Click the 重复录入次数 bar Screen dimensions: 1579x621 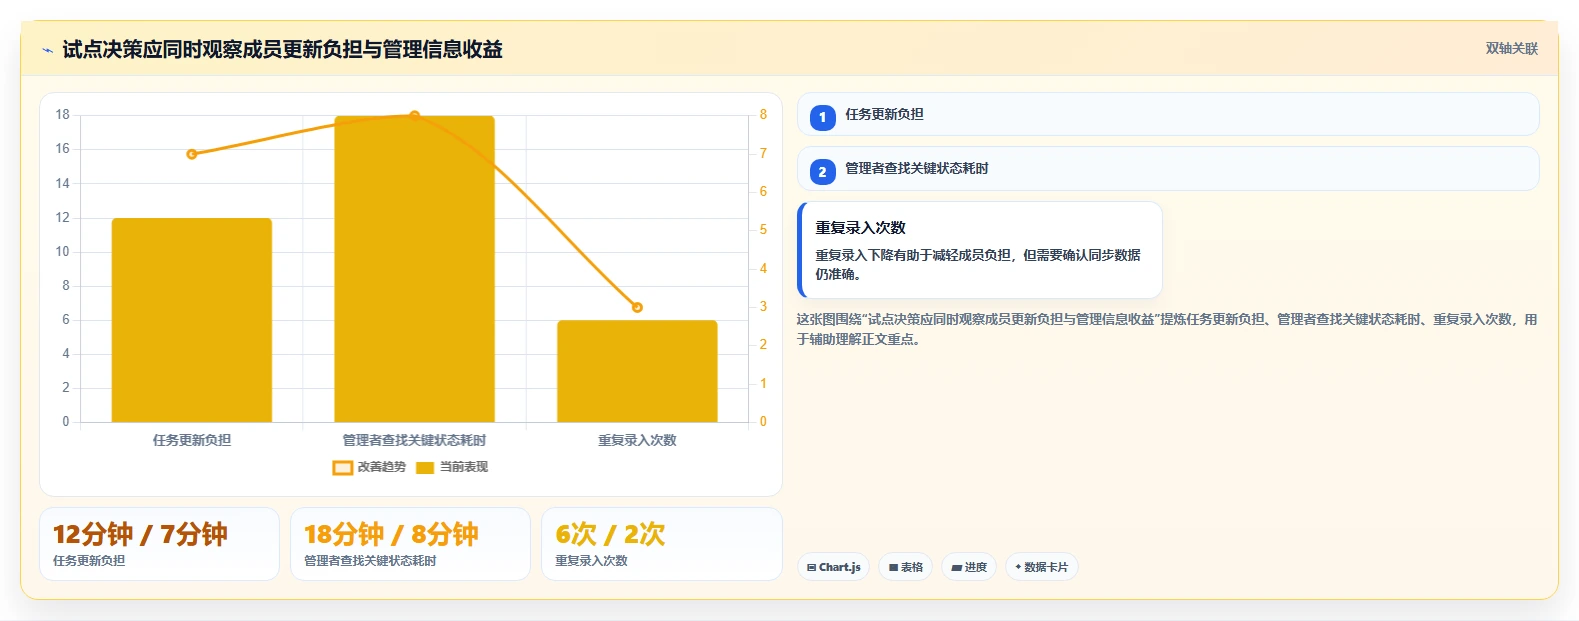click(637, 371)
